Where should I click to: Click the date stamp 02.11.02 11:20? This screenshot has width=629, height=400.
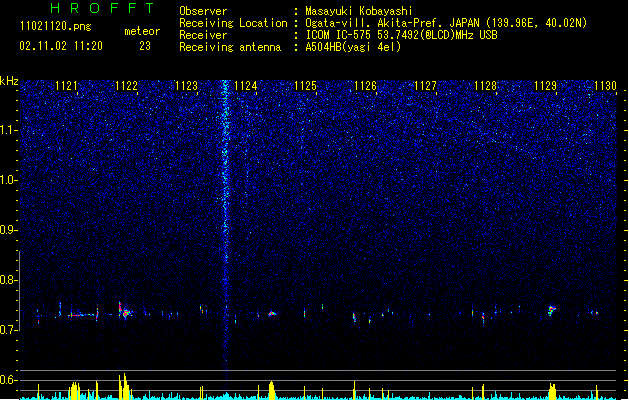click(x=61, y=46)
